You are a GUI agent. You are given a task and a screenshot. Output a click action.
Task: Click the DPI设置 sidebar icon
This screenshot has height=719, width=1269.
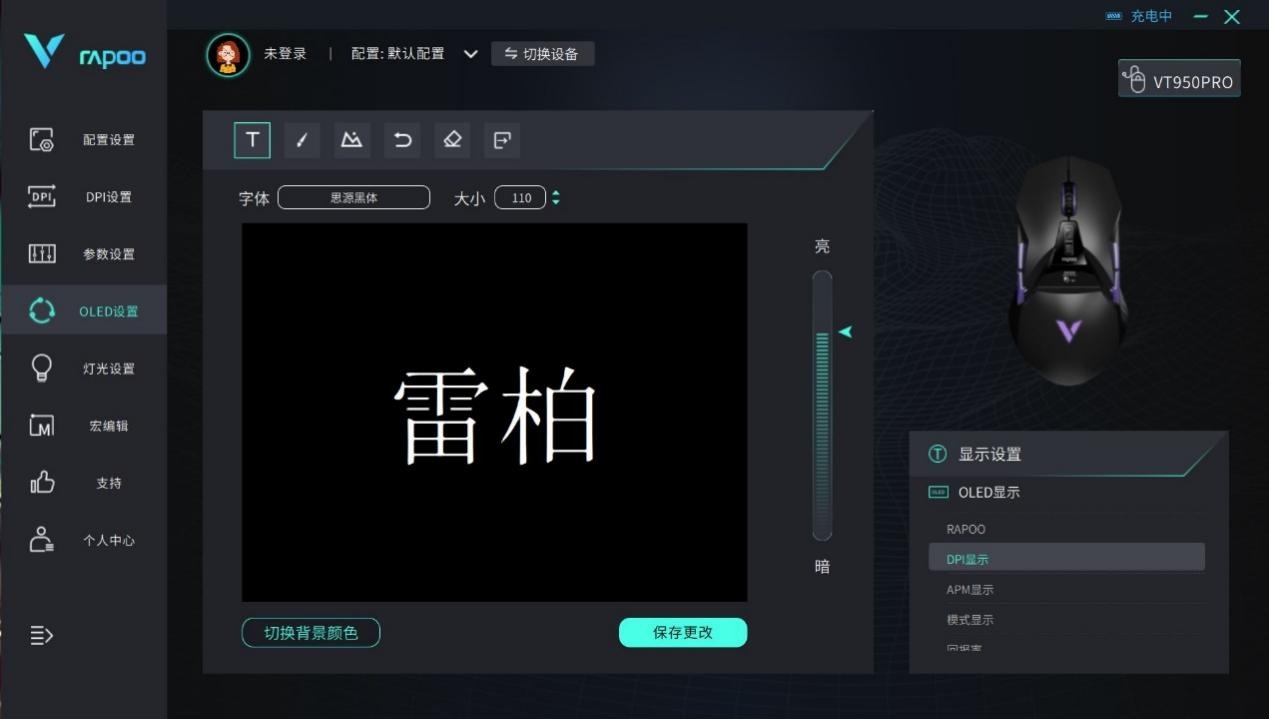(x=41, y=197)
